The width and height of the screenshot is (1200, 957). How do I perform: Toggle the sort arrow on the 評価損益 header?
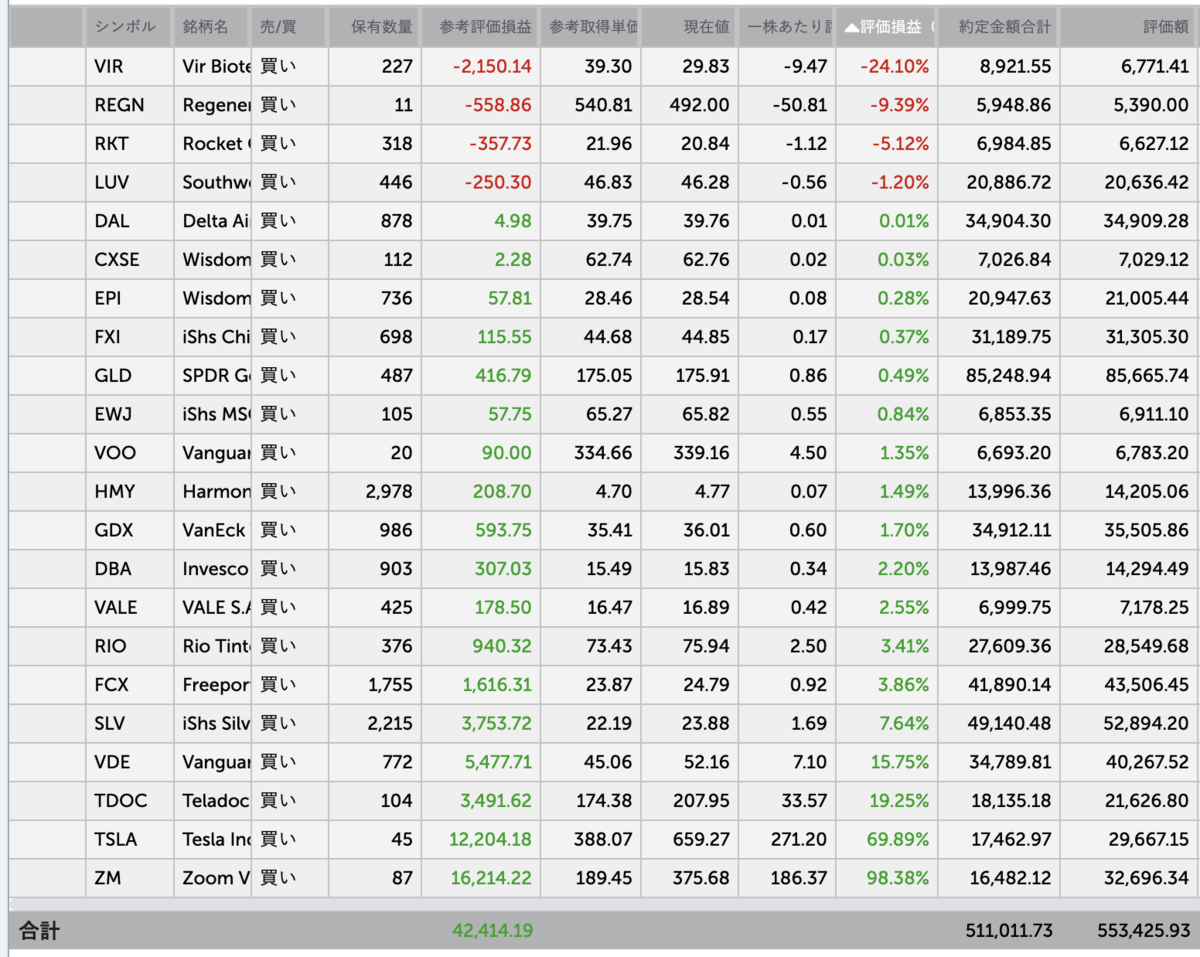click(851, 28)
